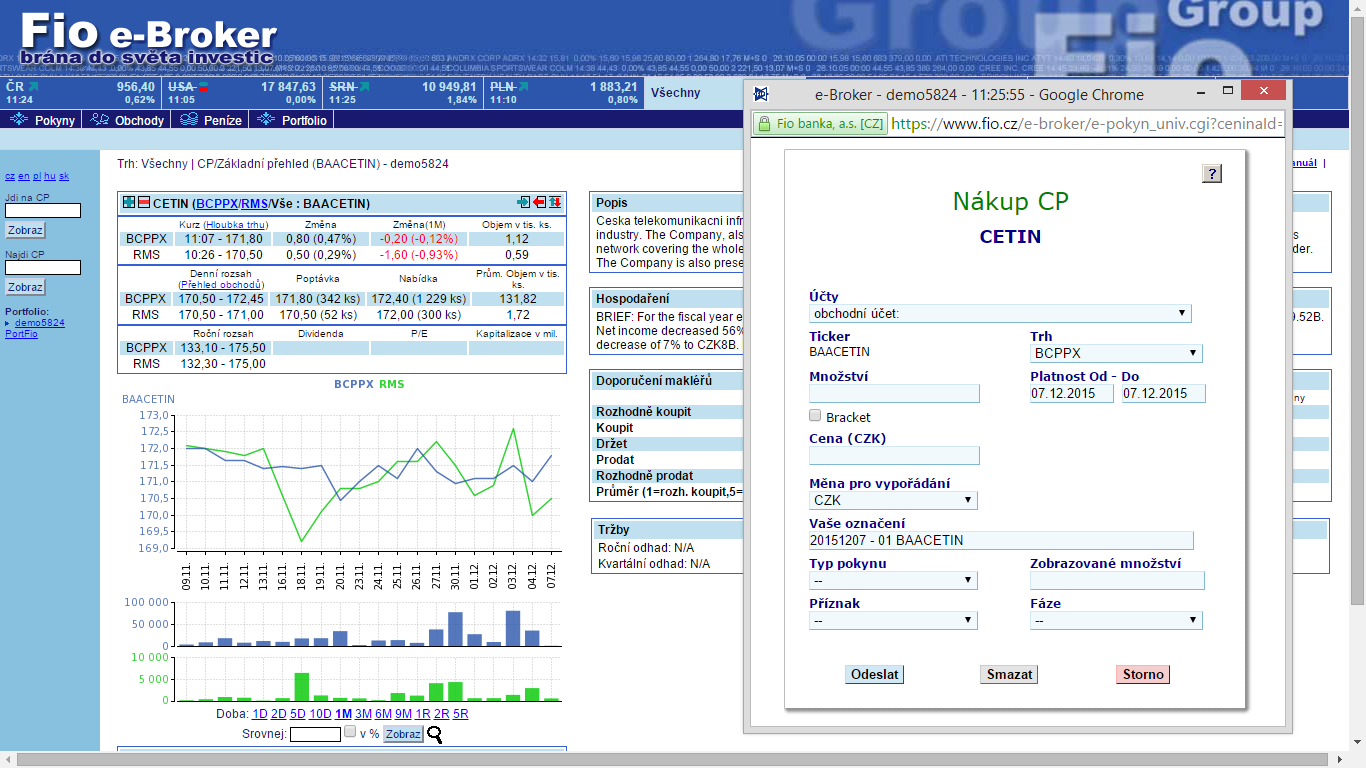Viewport: 1366px width, 768px height.
Task: Open the PortFio link in sidebar
Action: [x=21, y=334]
